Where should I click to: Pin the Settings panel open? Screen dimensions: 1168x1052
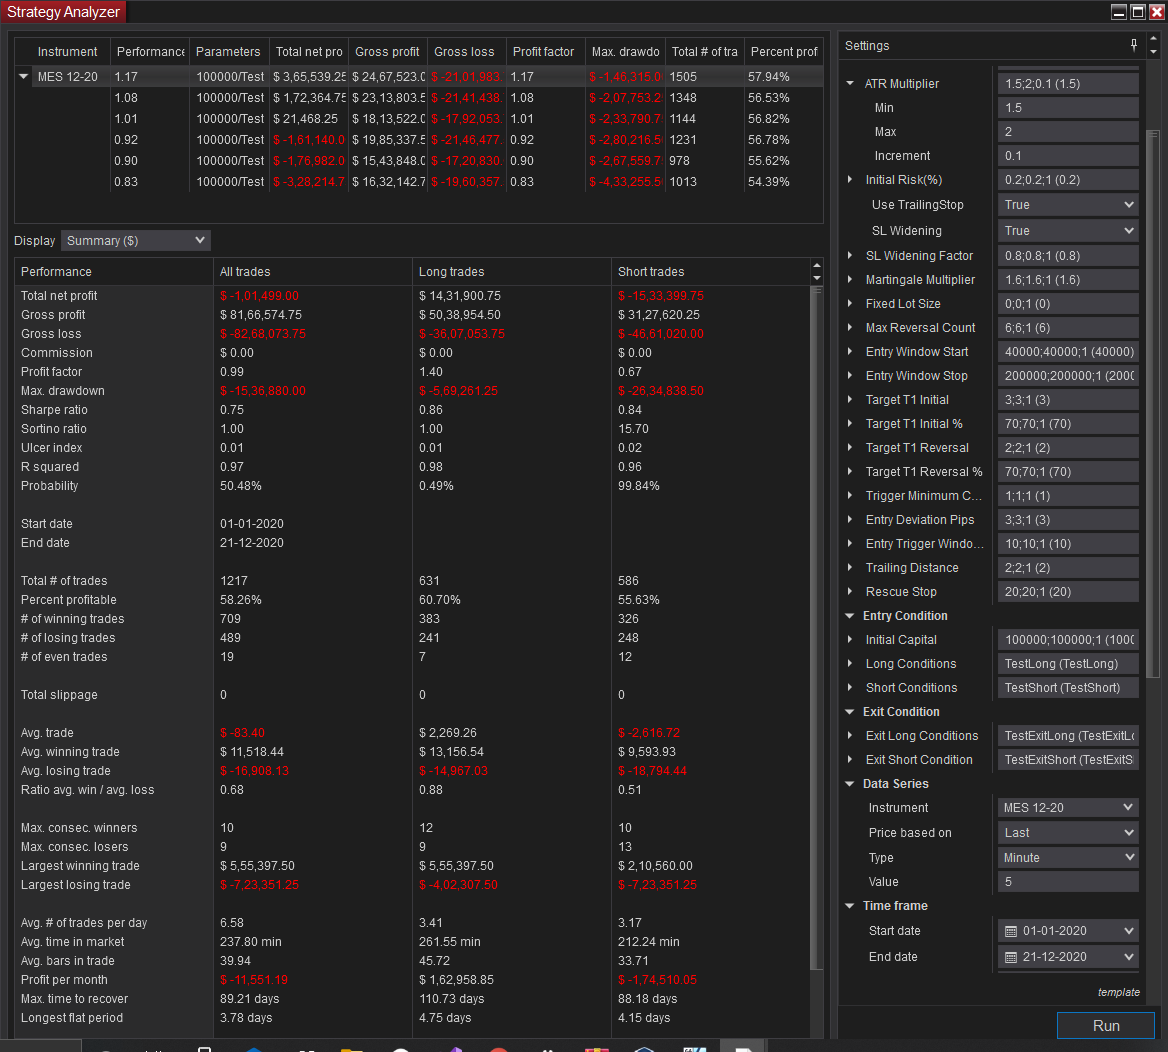pyautogui.click(x=1133, y=44)
